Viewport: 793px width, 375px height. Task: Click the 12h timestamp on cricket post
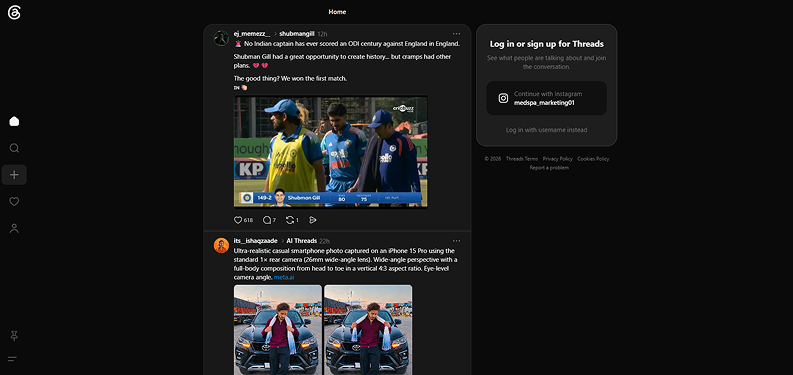(x=322, y=34)
